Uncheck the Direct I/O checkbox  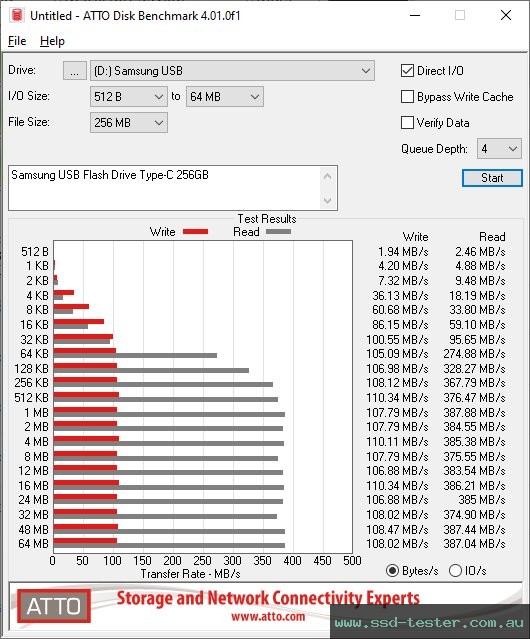click(407, 71)
